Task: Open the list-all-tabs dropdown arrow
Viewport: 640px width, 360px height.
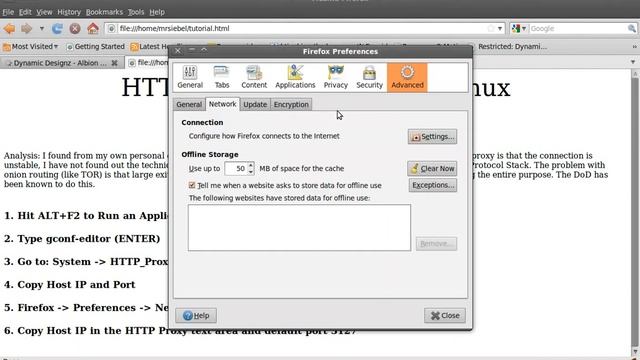Action: [x=633, y=62]
